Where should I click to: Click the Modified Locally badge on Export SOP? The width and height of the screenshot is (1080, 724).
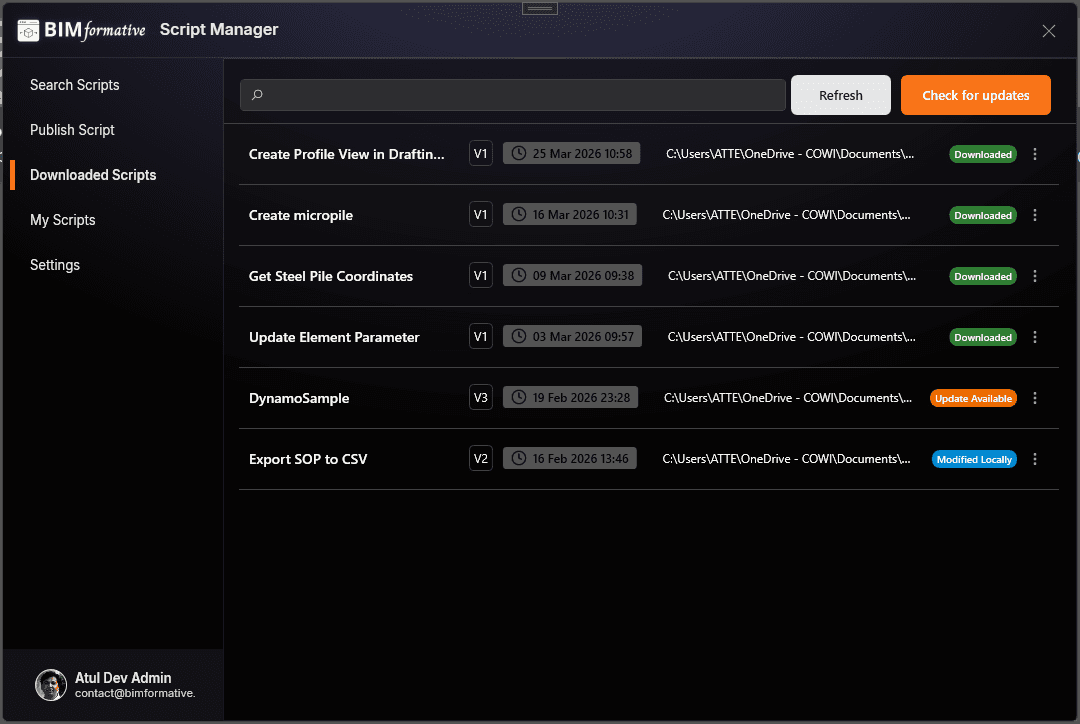click(973, 459)
